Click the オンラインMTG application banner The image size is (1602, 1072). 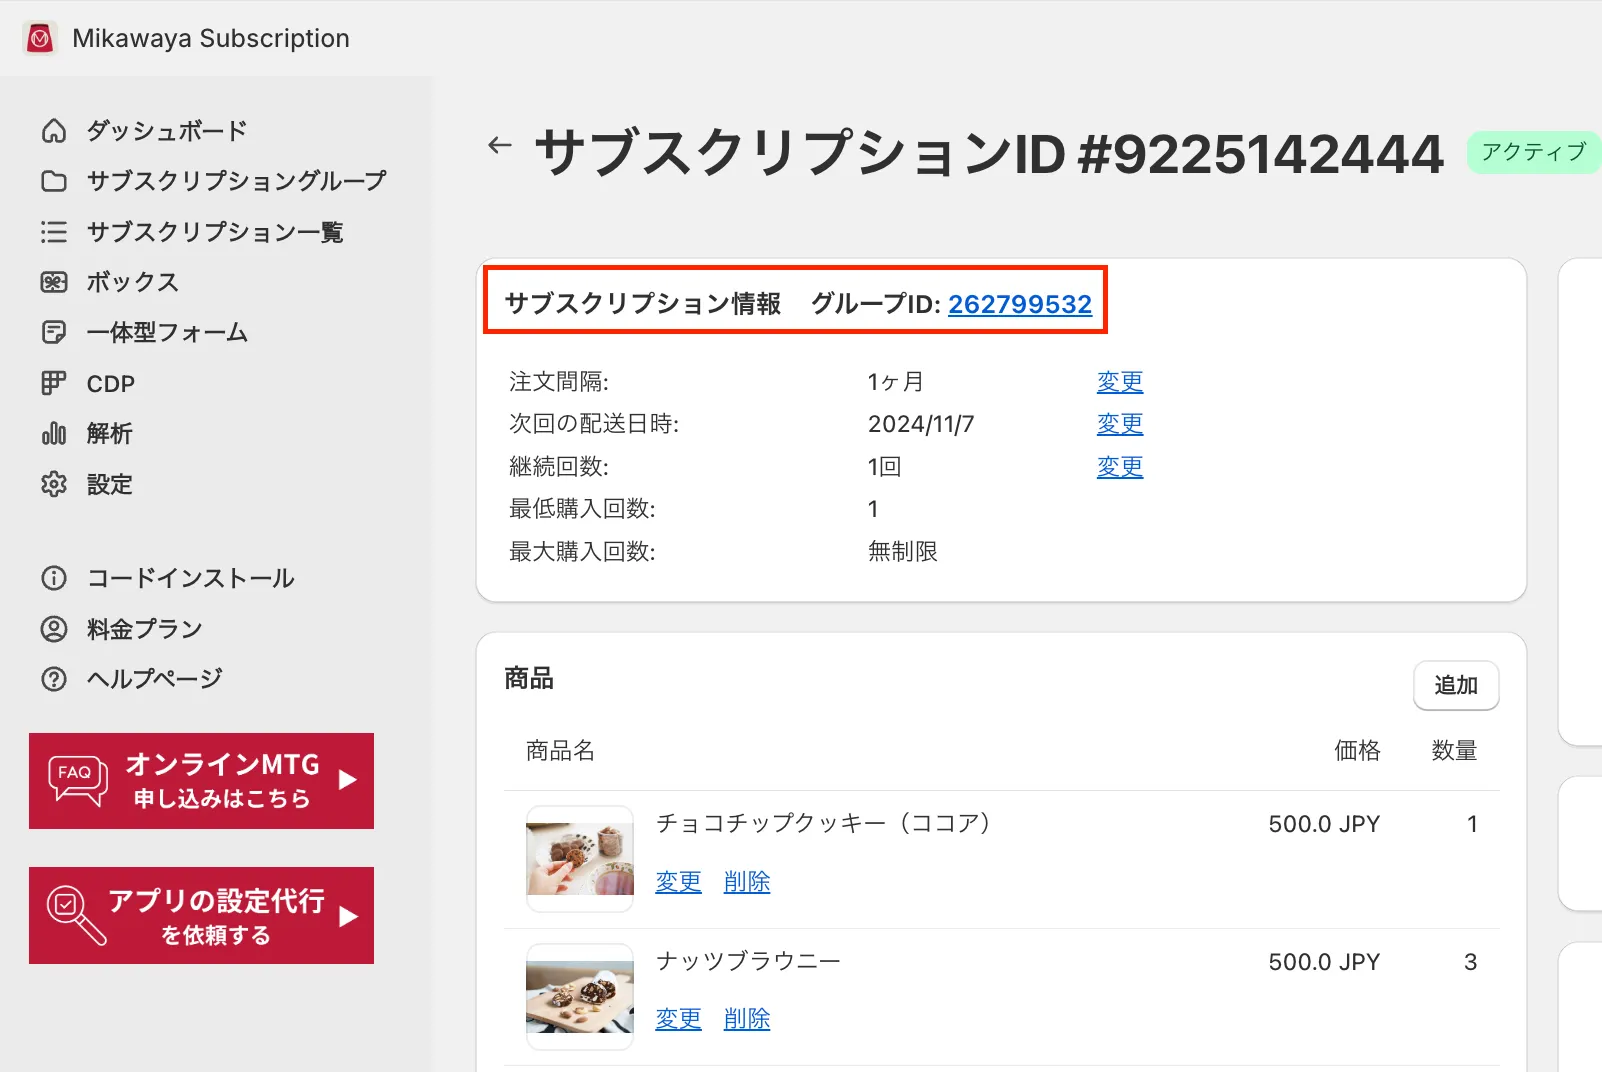201,781
